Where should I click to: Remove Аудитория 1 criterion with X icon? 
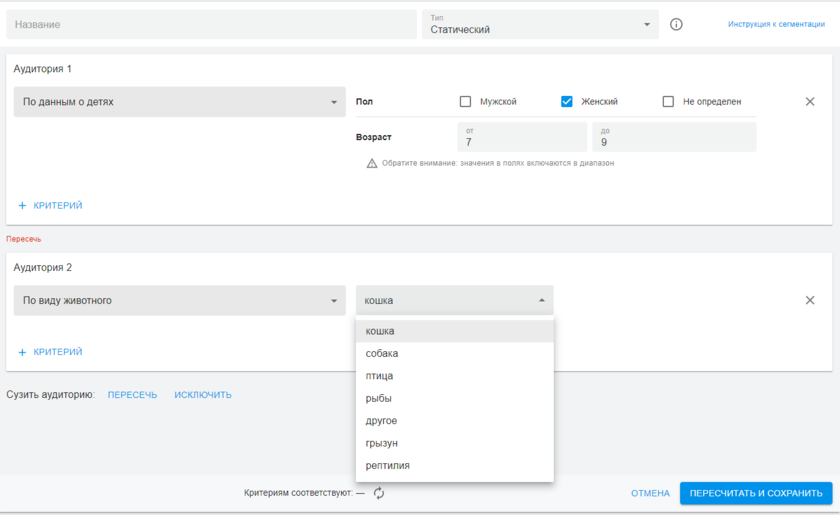click(x=810, y=102)
